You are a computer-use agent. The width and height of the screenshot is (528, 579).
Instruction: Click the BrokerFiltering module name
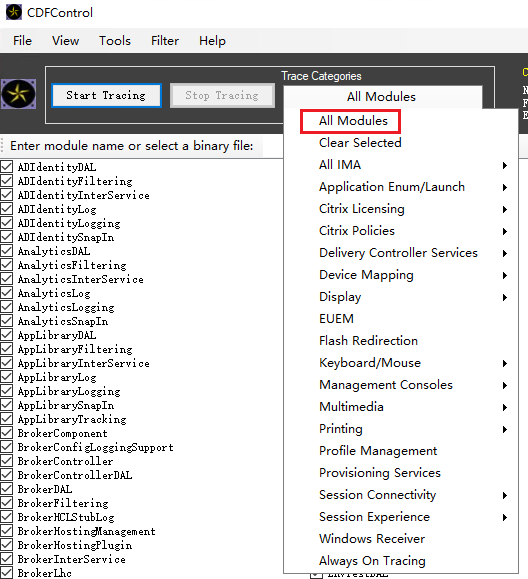pyautogui.click(x=63, y=503)
